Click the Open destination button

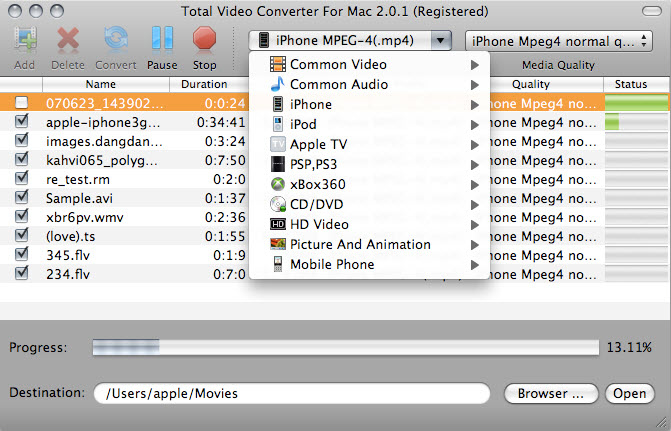click(629, 393)
